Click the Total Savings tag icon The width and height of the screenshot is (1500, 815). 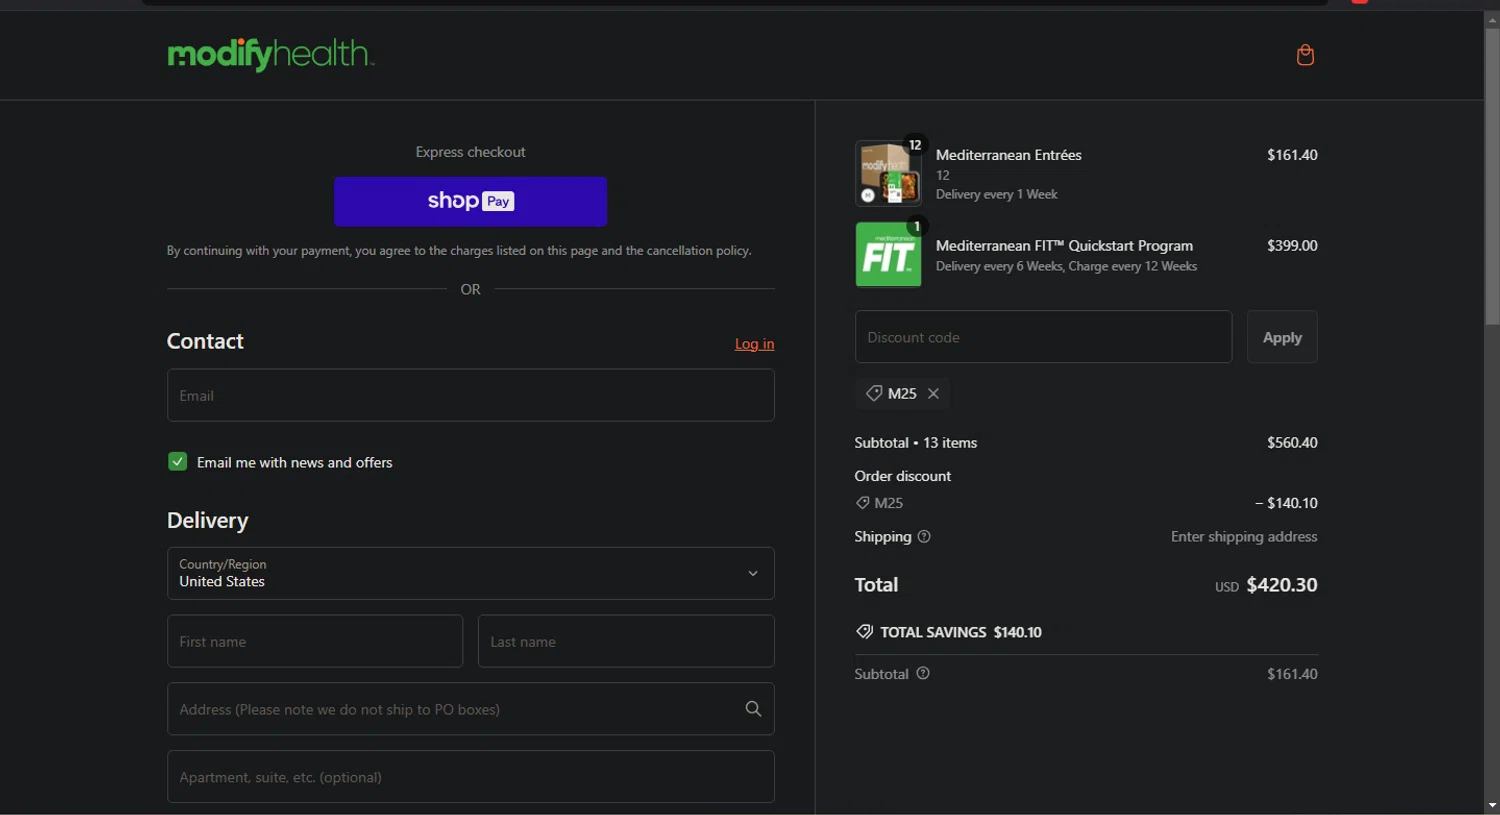click(864, 632)
